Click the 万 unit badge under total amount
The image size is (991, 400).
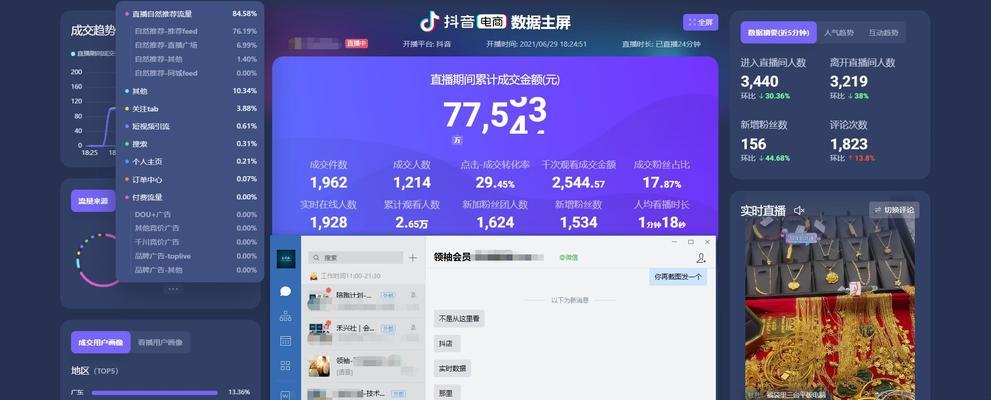coord(457,140)
